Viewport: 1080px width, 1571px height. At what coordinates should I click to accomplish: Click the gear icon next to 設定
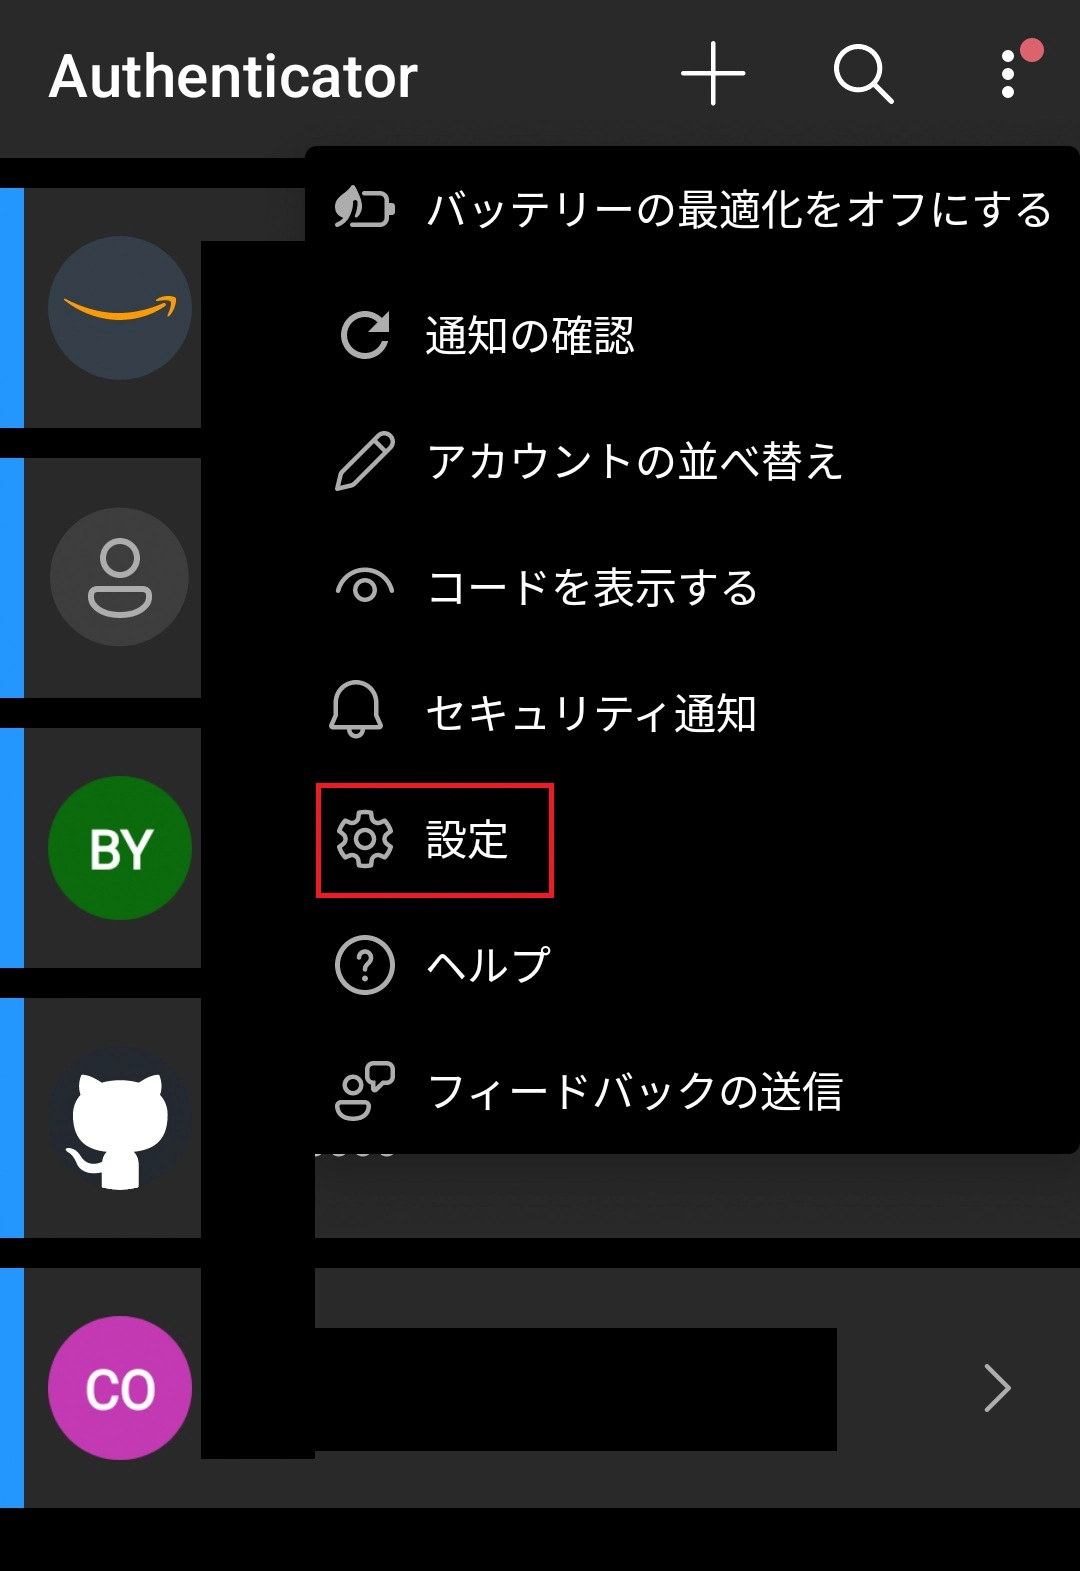point(365,839)
